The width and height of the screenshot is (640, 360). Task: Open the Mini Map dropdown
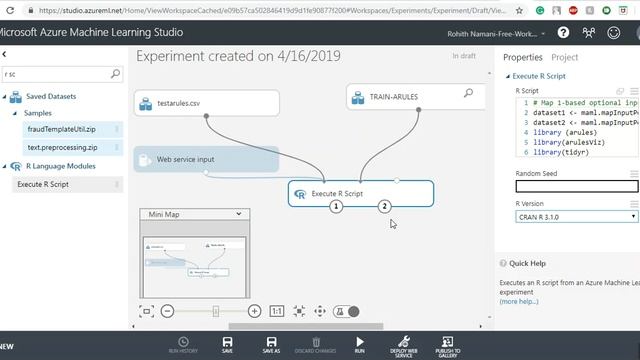click(x=239, y=214)
